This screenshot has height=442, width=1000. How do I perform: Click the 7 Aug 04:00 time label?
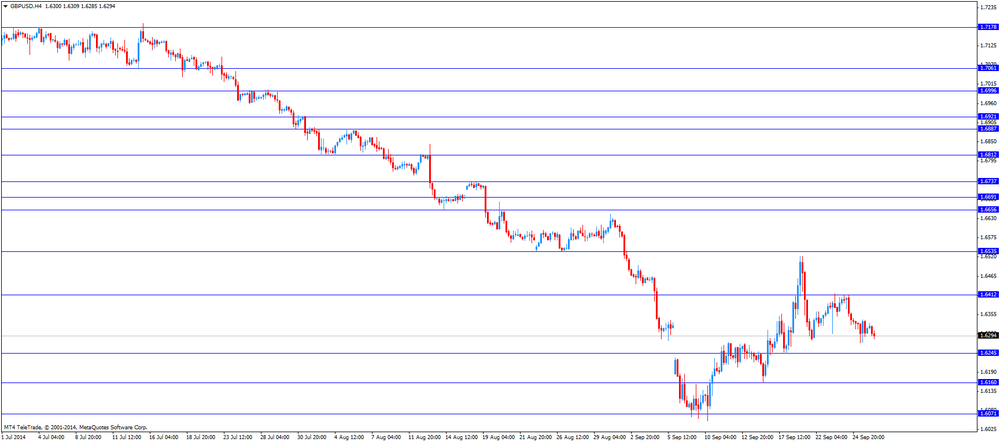(x=387, y=438)
